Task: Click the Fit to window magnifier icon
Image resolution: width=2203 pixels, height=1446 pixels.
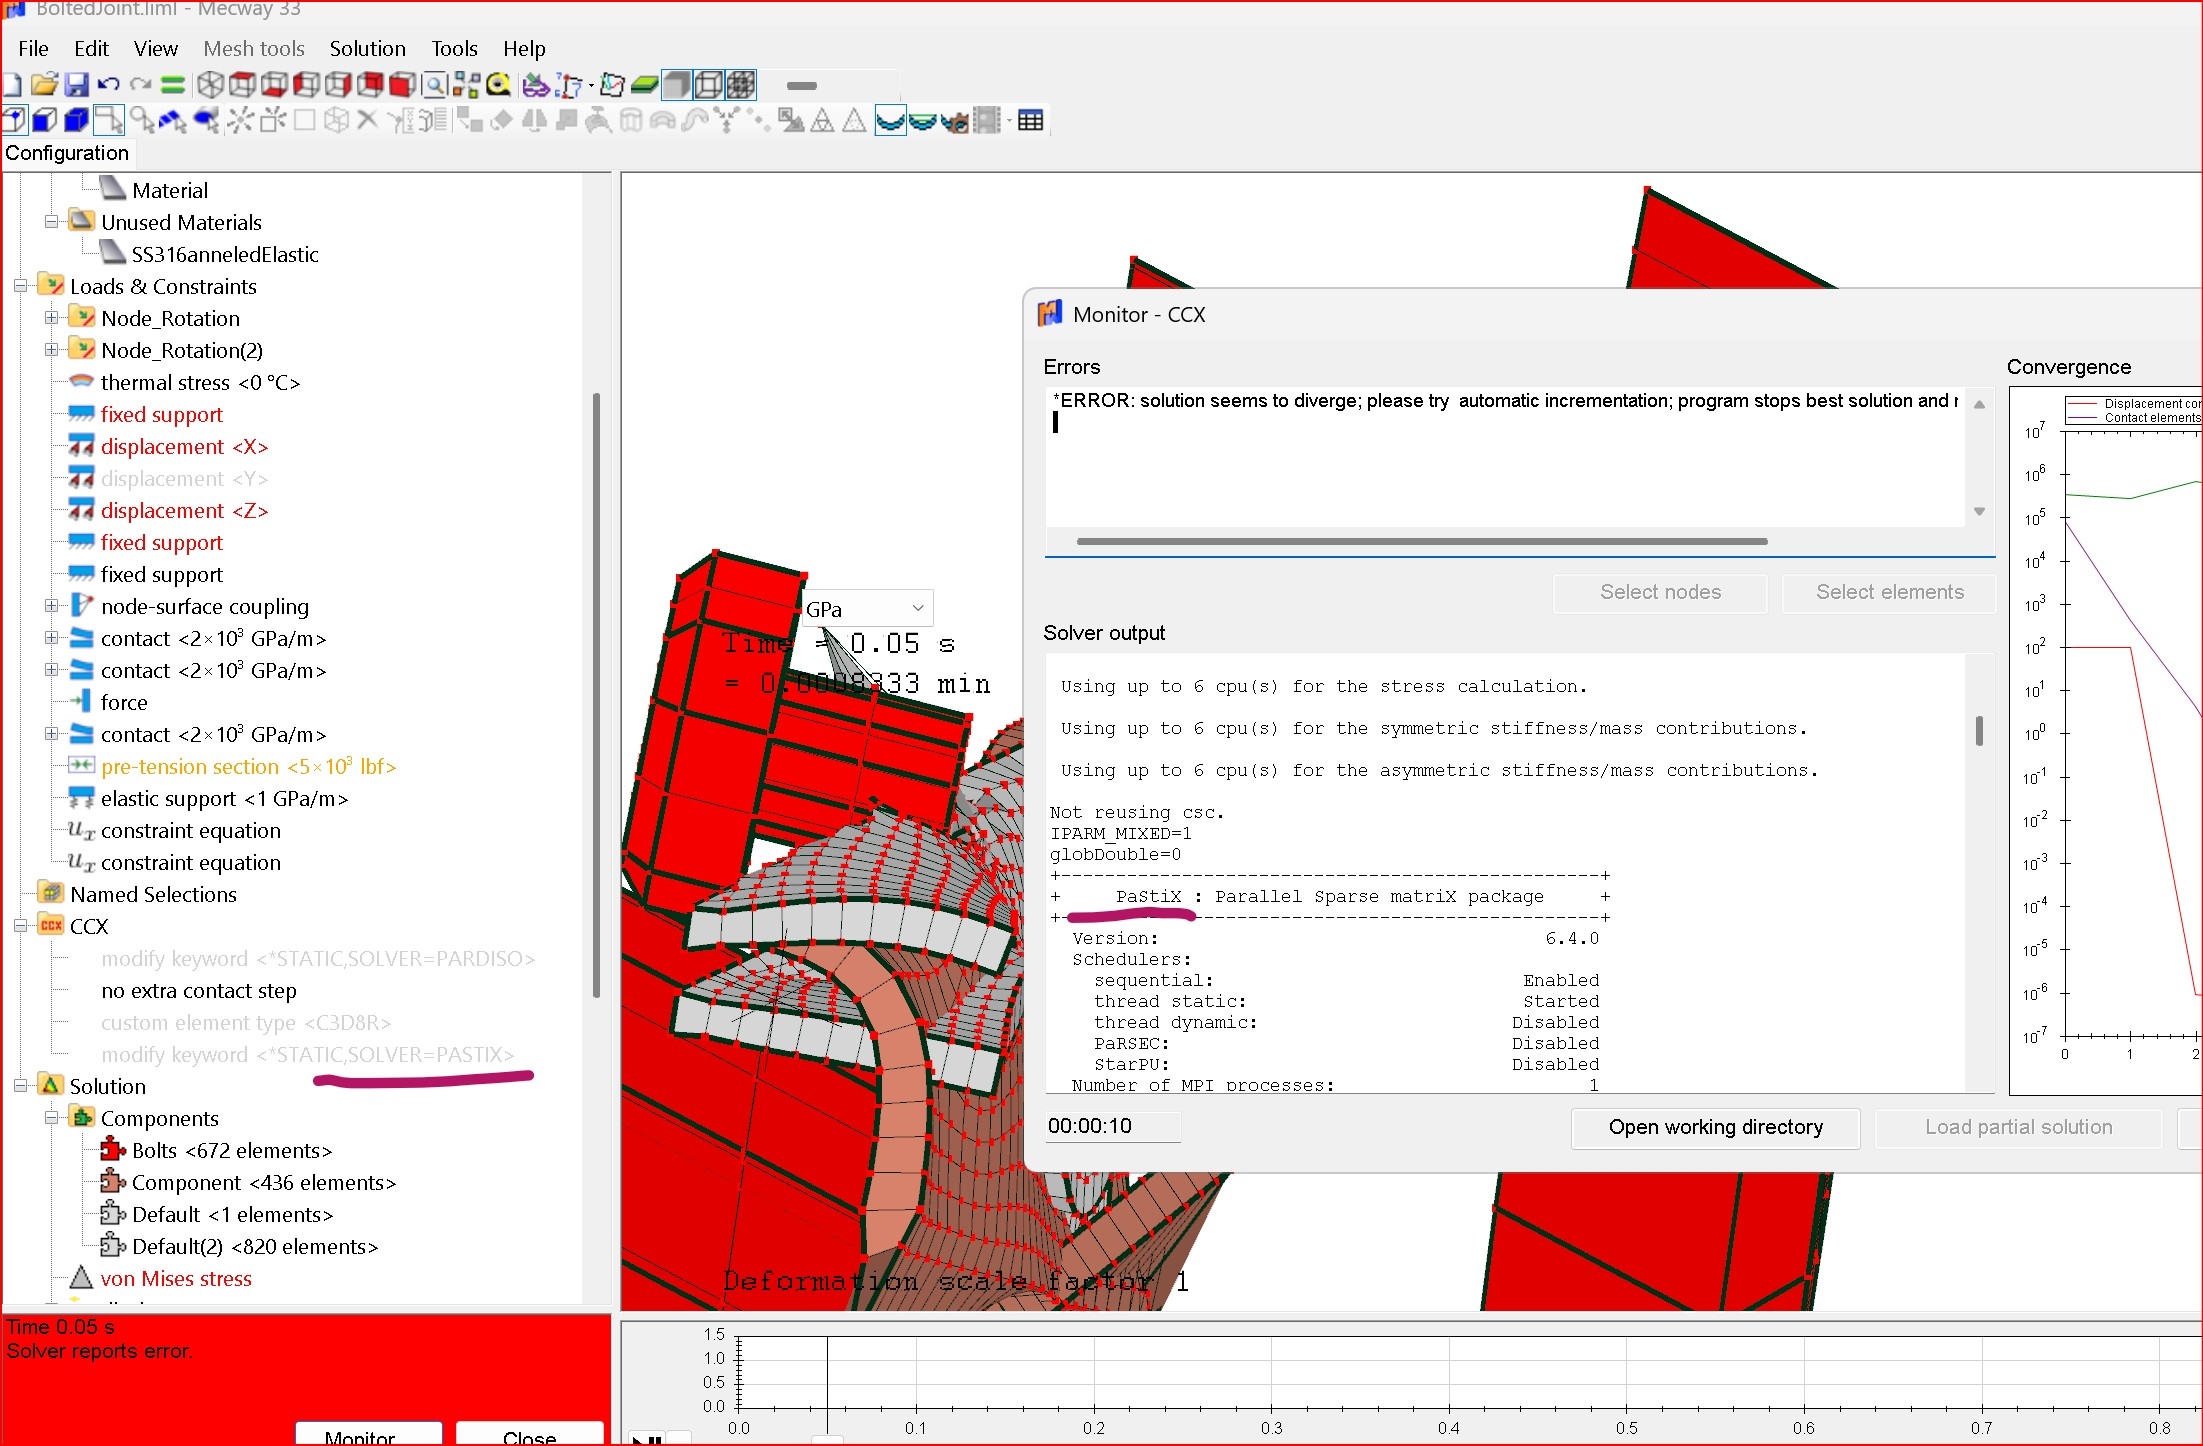Action: 434,85
